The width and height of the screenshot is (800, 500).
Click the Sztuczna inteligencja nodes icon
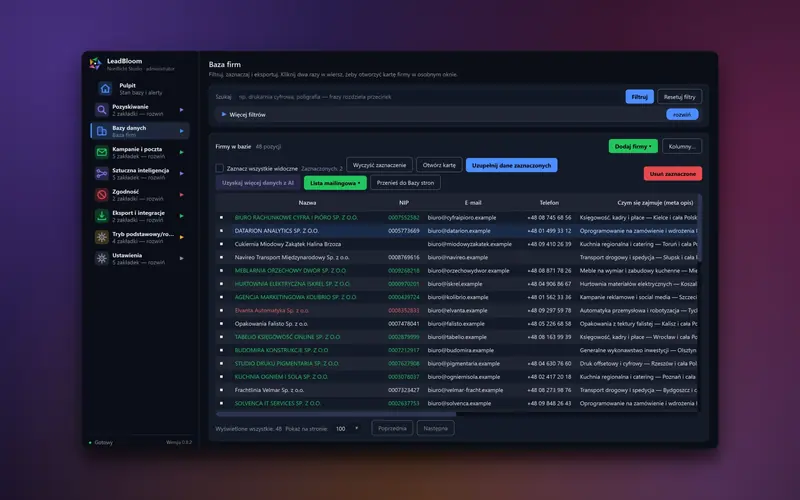tap(102, 173)
